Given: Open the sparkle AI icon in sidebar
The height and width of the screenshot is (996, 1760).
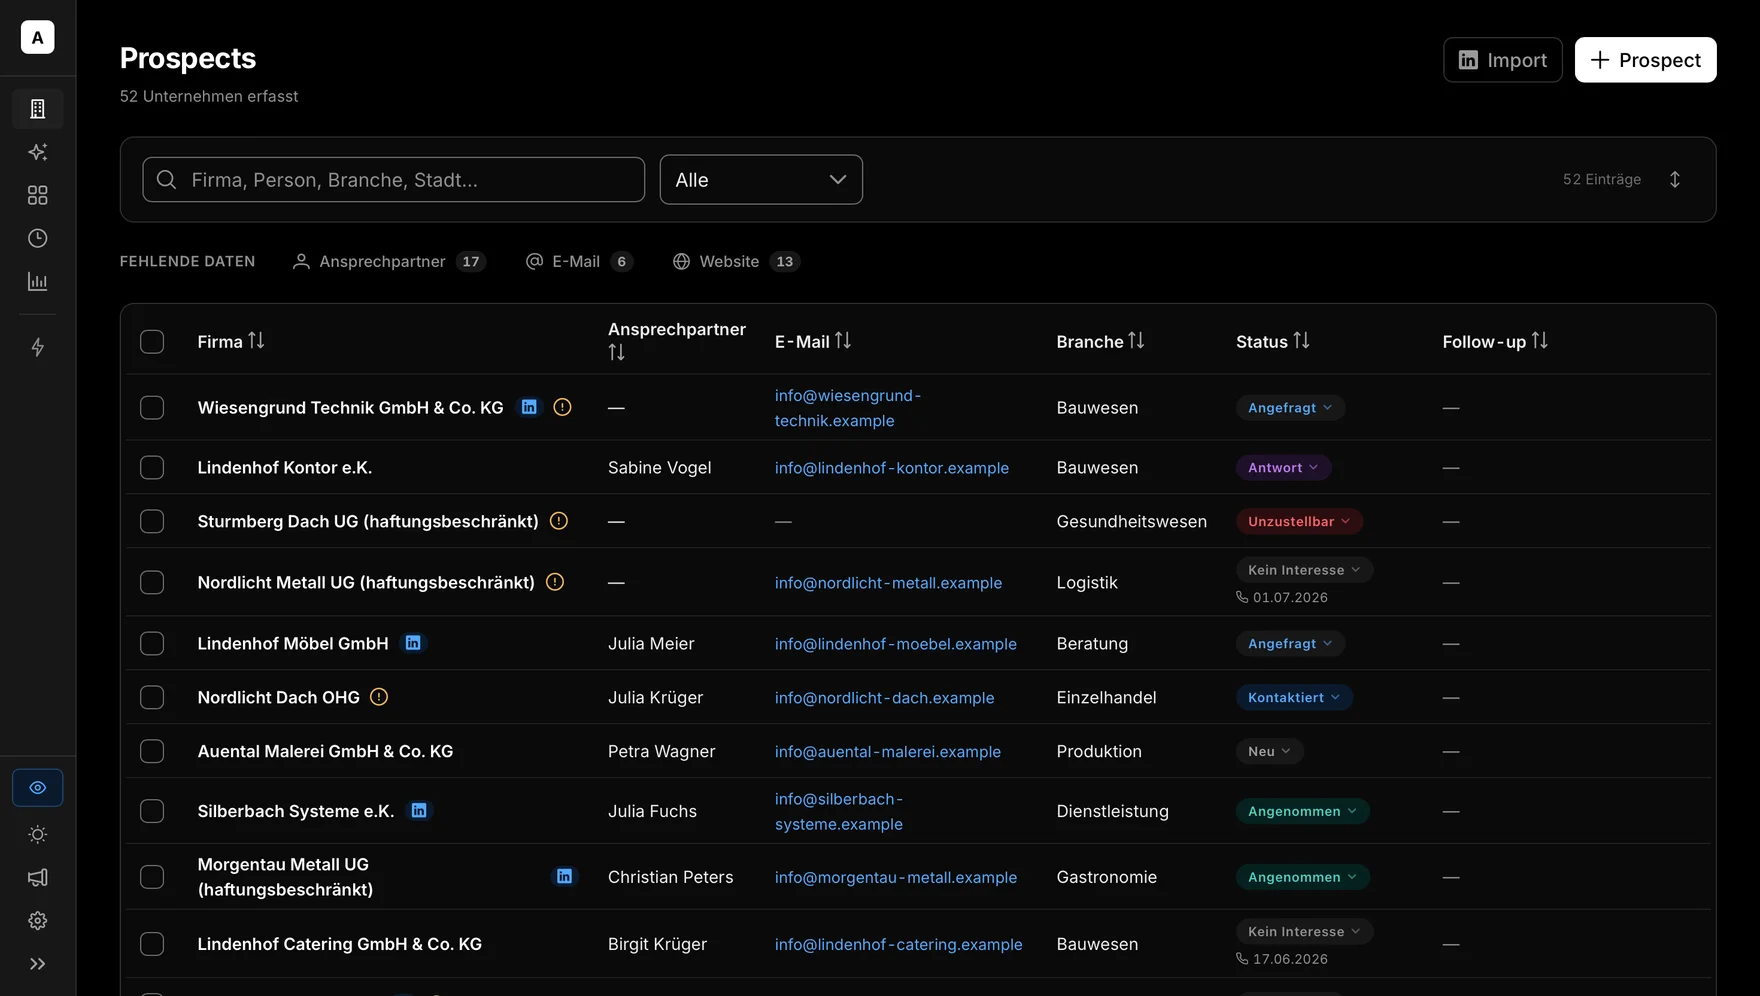Looking at the screenshot, I should tap(38, 152).
